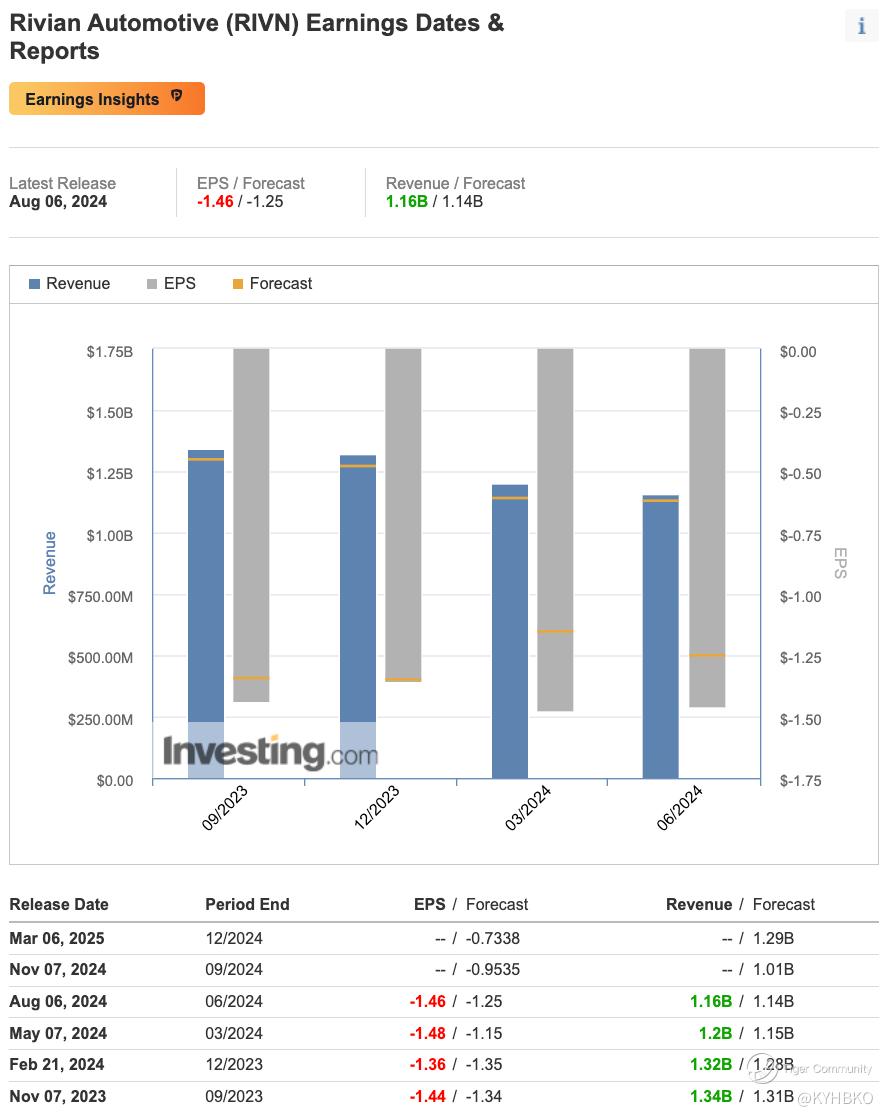This screenshot has width=890, height=1118.
Task: Click the Nov 07, 2024 release date
Action: [x=58, y=970]
